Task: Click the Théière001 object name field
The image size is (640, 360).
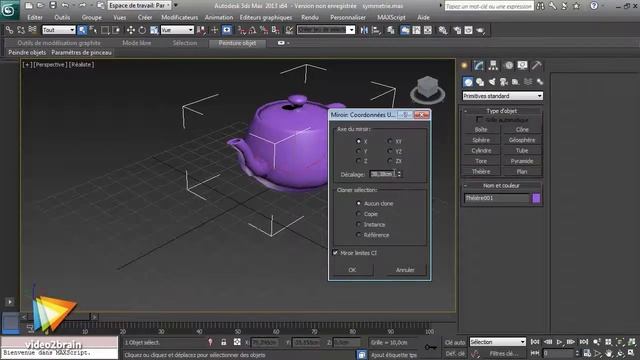Action: point(497,198)
